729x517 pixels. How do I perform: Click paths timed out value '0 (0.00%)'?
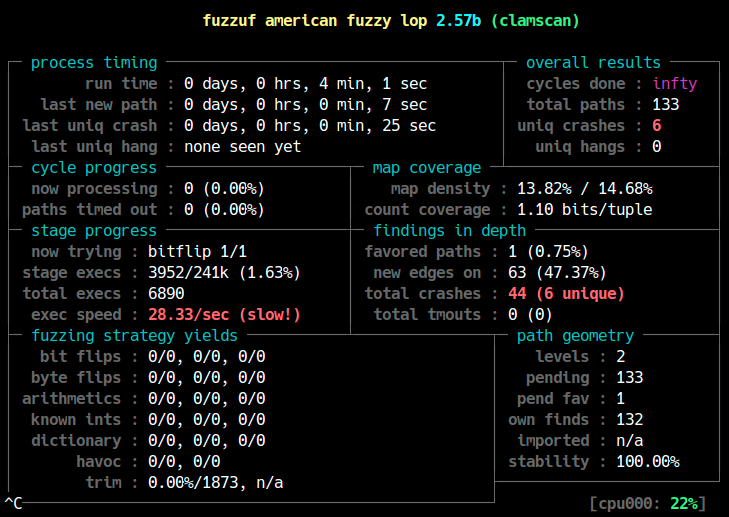224,210
